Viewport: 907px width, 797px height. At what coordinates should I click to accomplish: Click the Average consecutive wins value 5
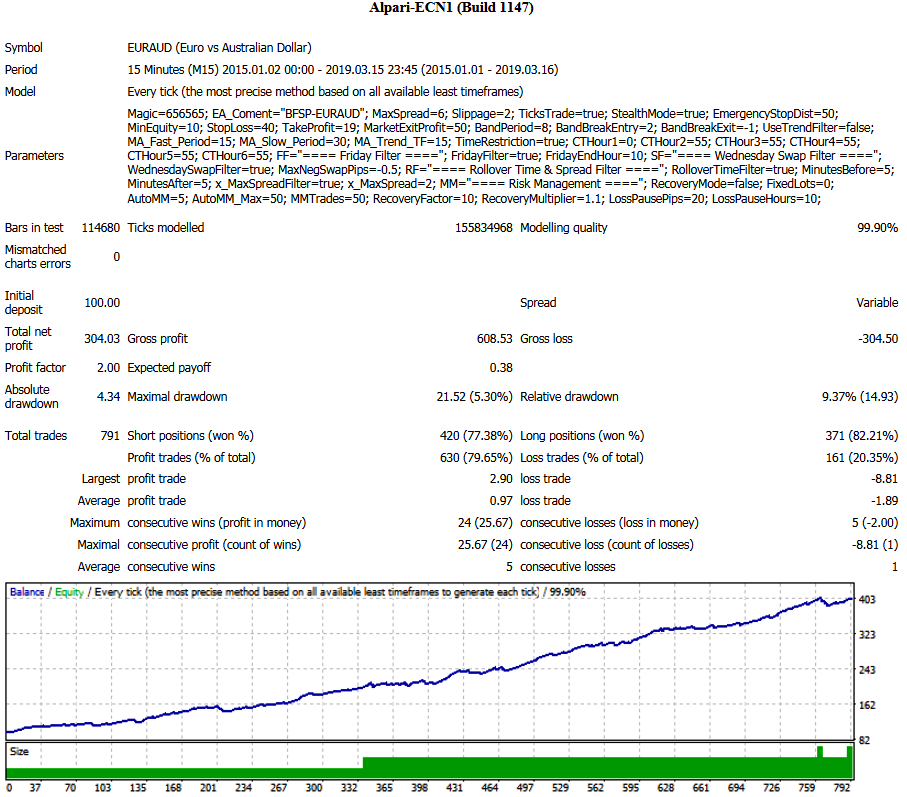coord(509,566)
